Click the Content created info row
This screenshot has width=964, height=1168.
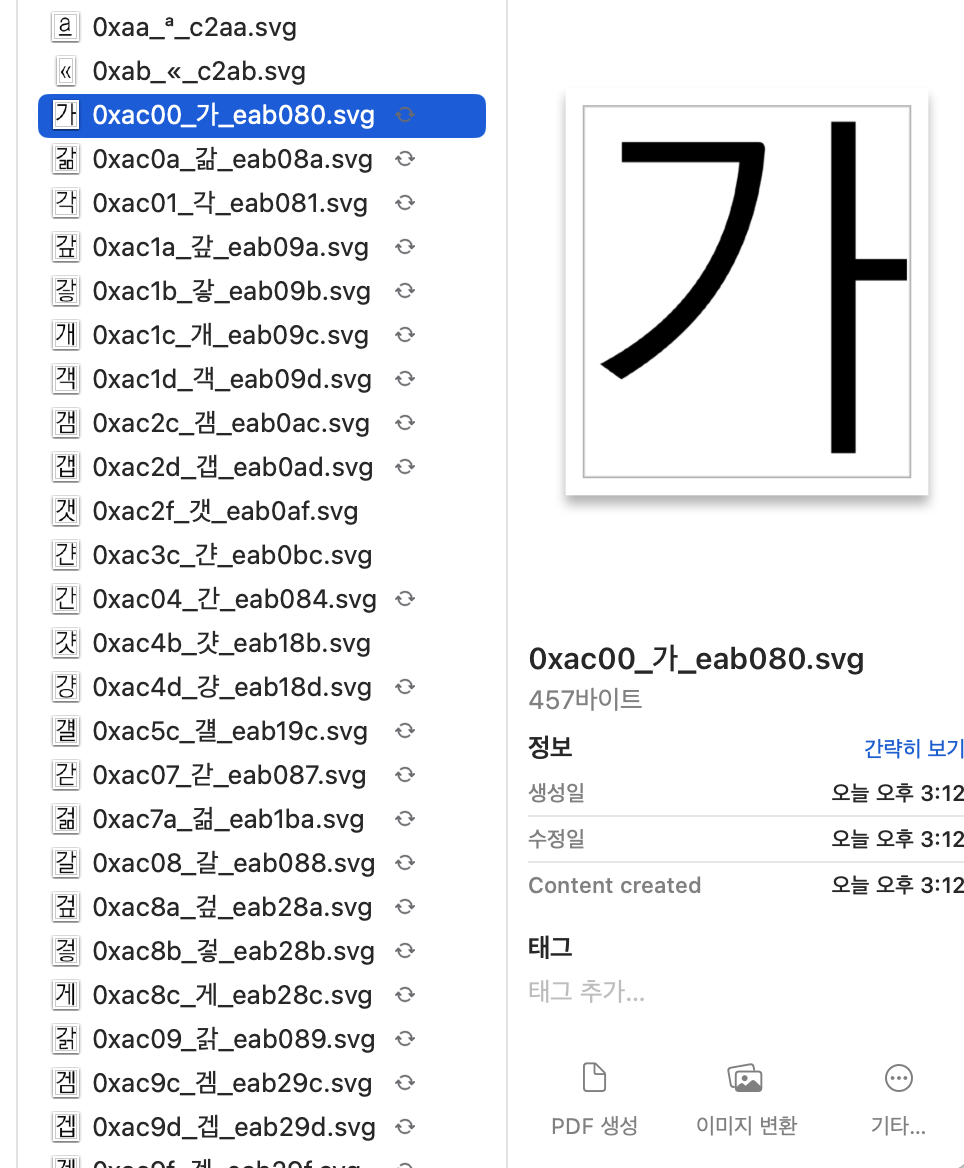point(745,885)
